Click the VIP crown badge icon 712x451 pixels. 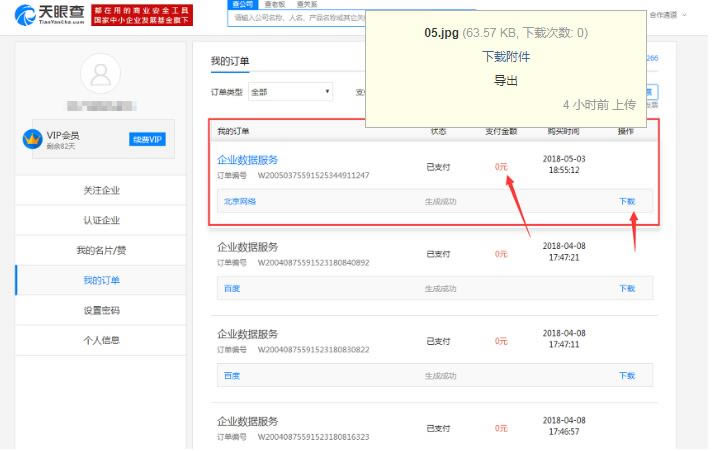tap(31, 140)
